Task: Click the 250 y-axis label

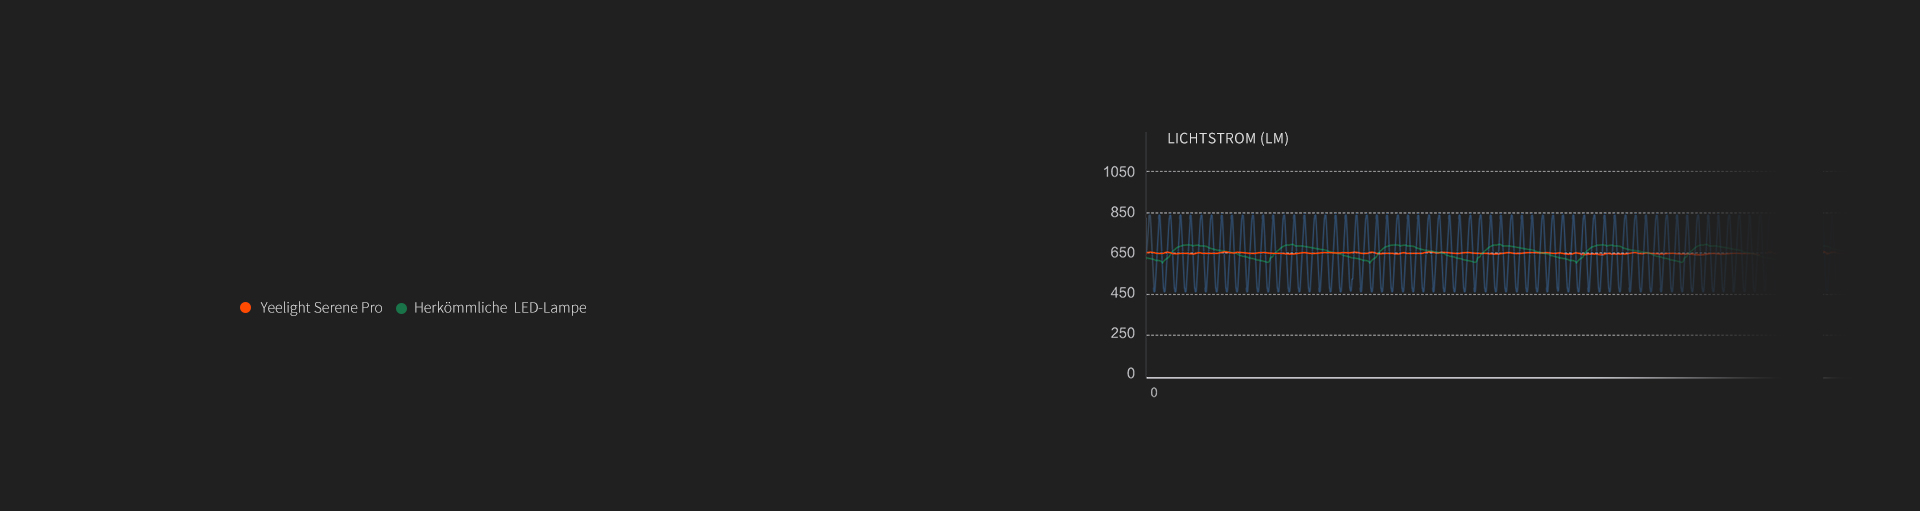Action: point(1122,333)
